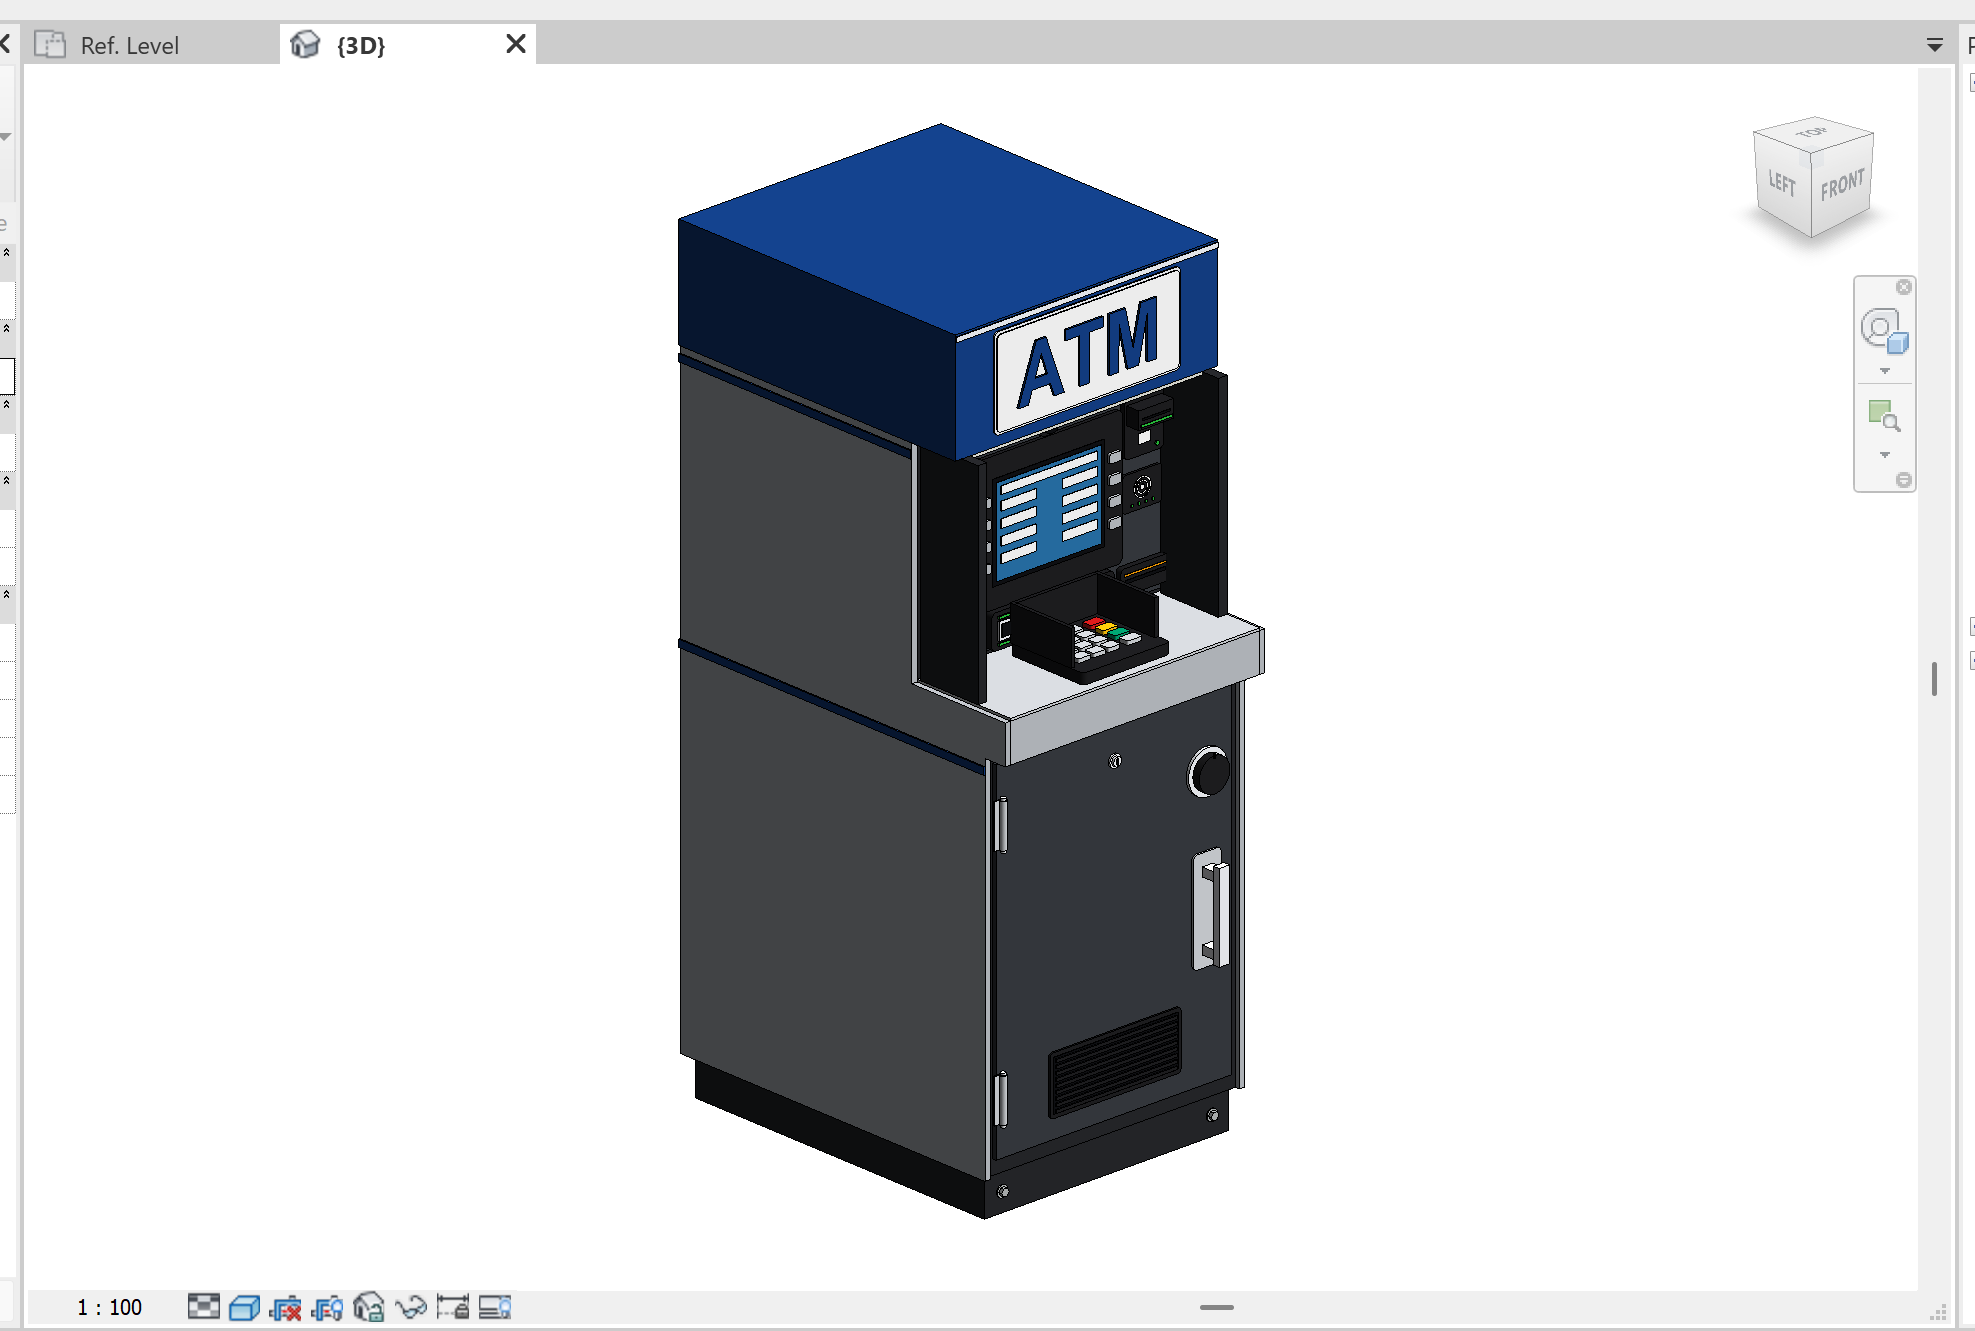This screenshot has width=1975, height=1331.
Task: Click the Steering Wheels icon in navigation bar
Action: click(1884, 331)
